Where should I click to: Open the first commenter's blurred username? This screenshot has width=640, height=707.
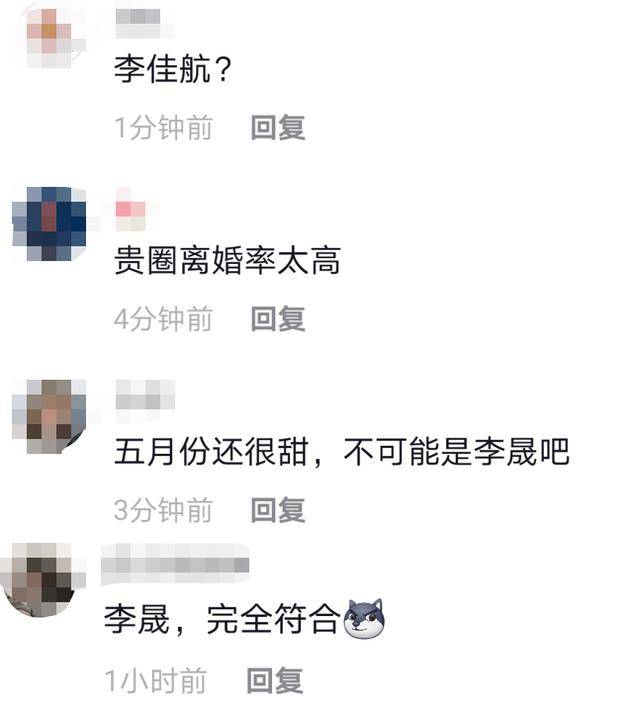(144, 23)
